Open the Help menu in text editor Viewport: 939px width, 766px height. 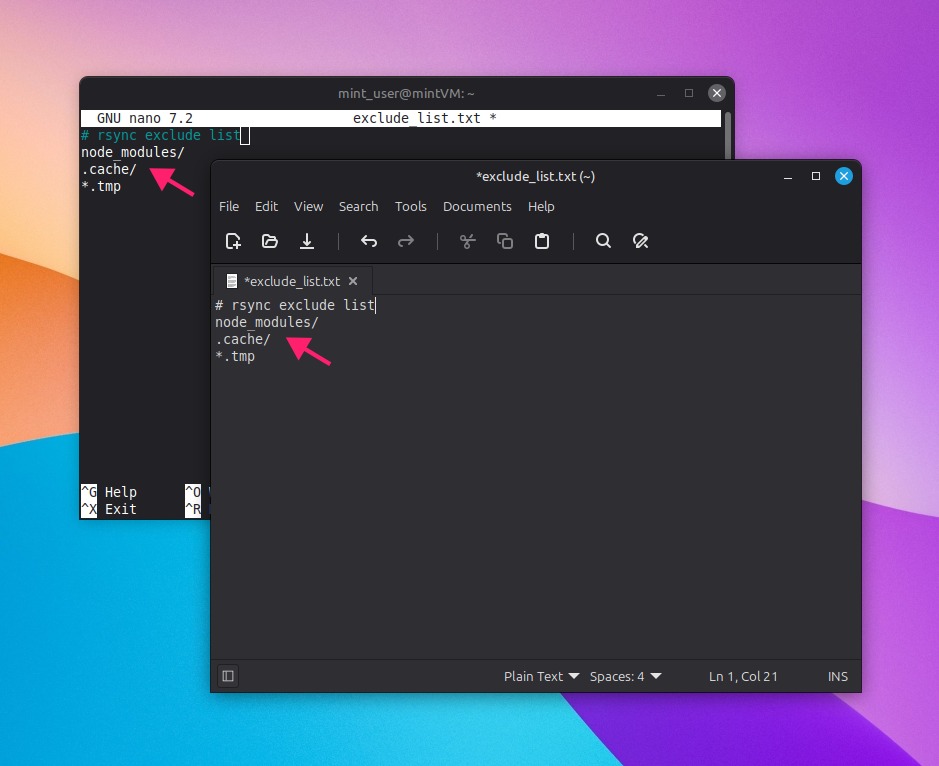click(541, 207)
